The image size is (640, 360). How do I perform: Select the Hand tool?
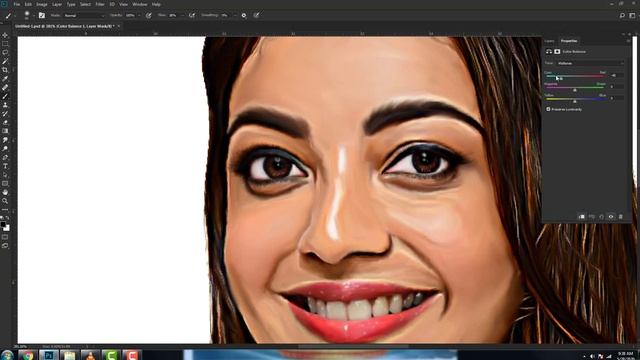(5, 192)
